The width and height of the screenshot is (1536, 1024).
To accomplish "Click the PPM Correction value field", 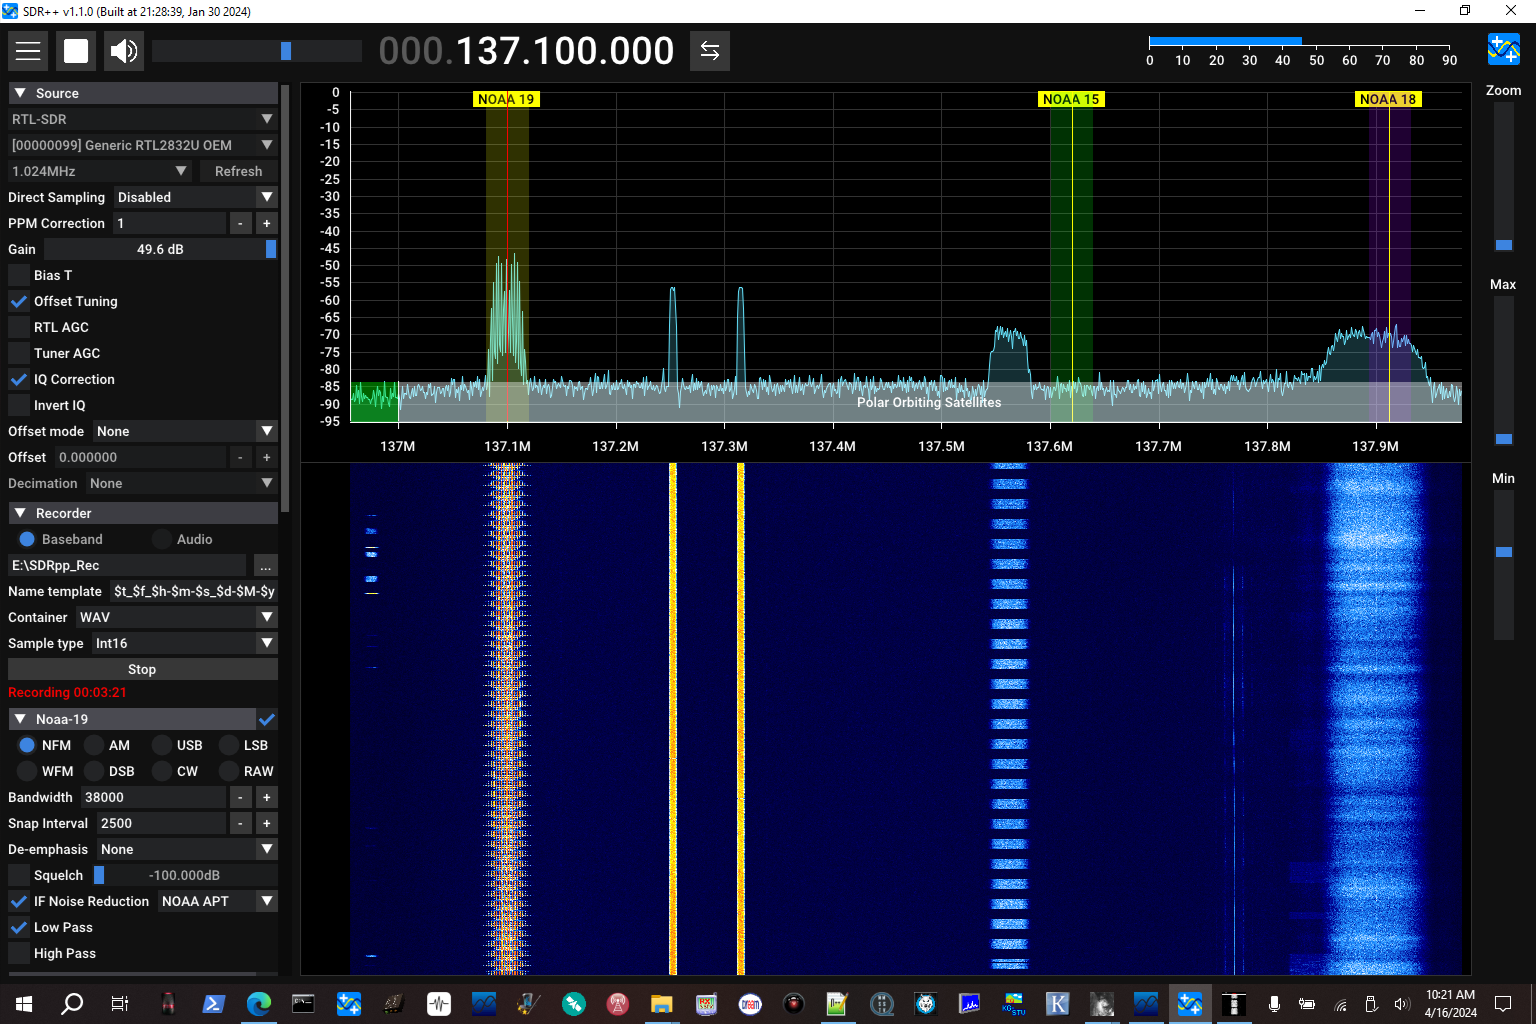I will tap(169, 223).
